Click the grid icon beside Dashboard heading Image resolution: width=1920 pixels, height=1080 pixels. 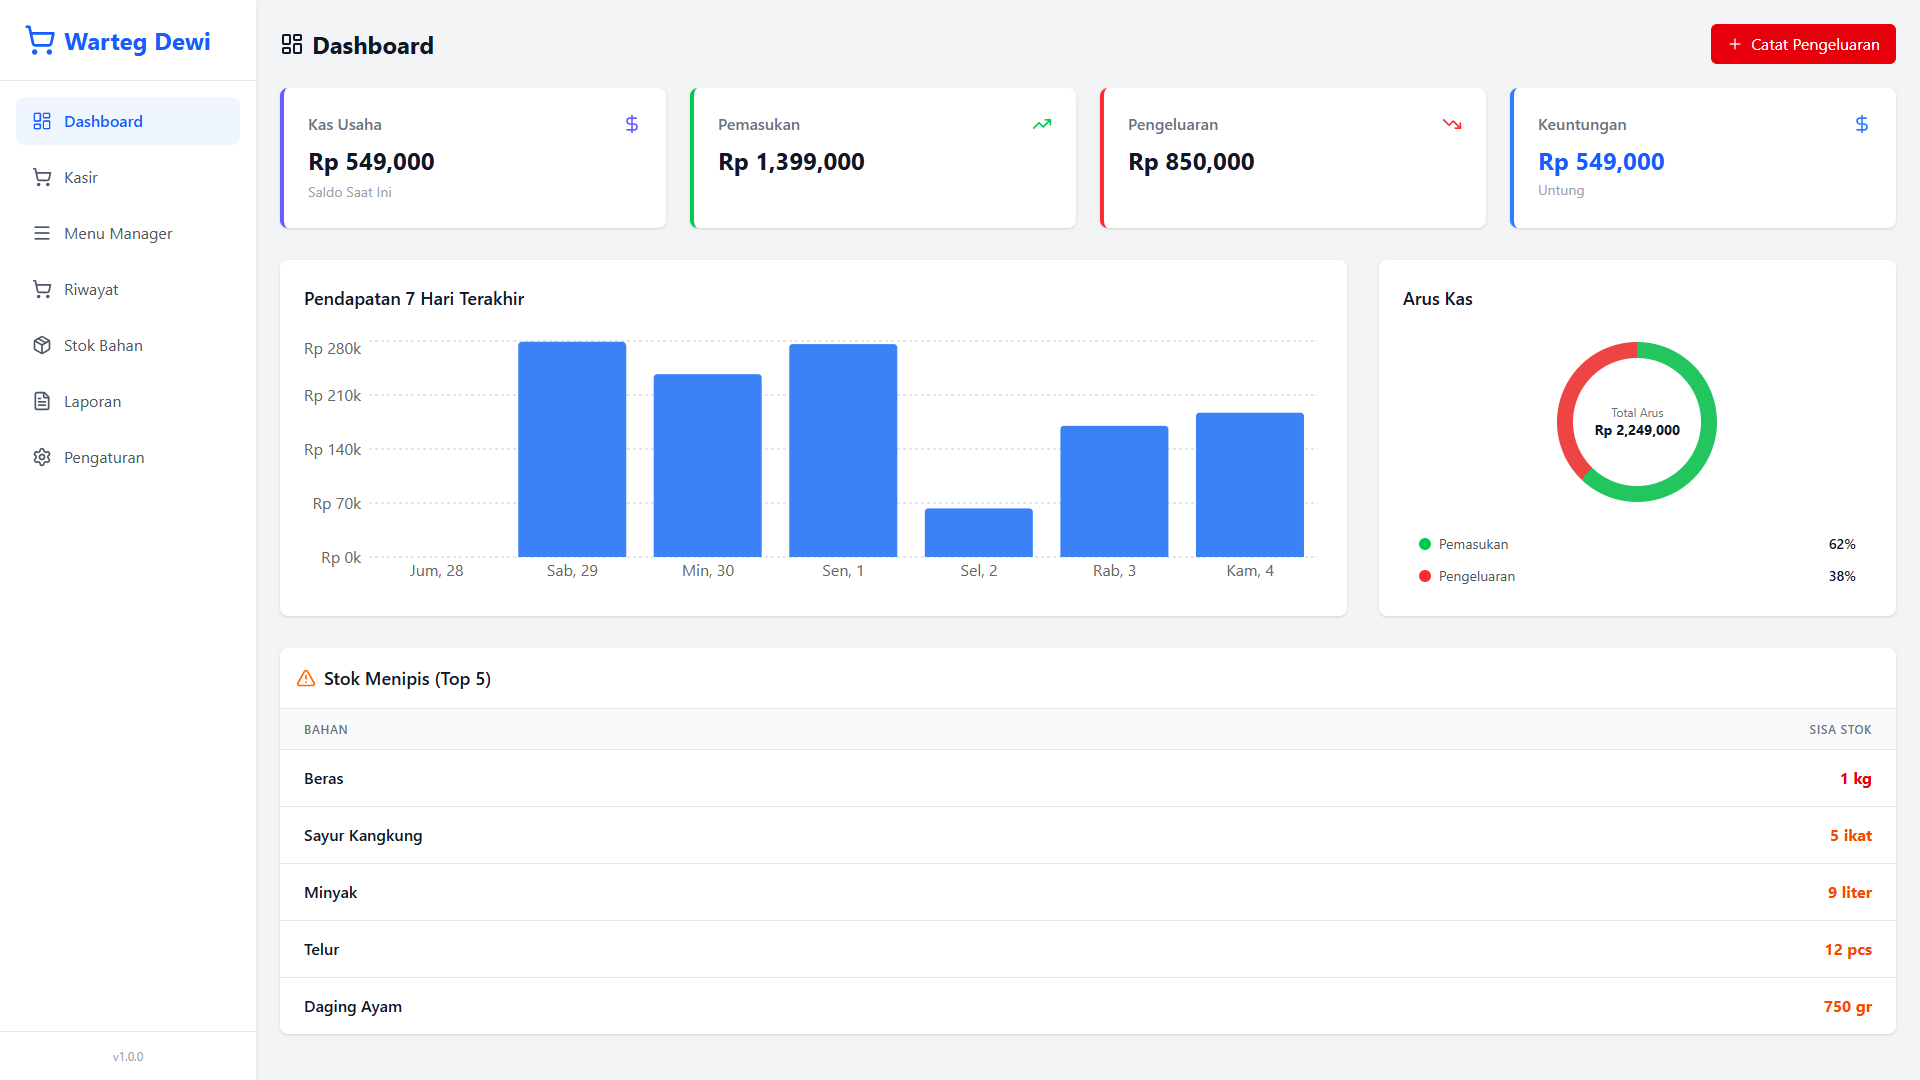(x=292, y=44)
